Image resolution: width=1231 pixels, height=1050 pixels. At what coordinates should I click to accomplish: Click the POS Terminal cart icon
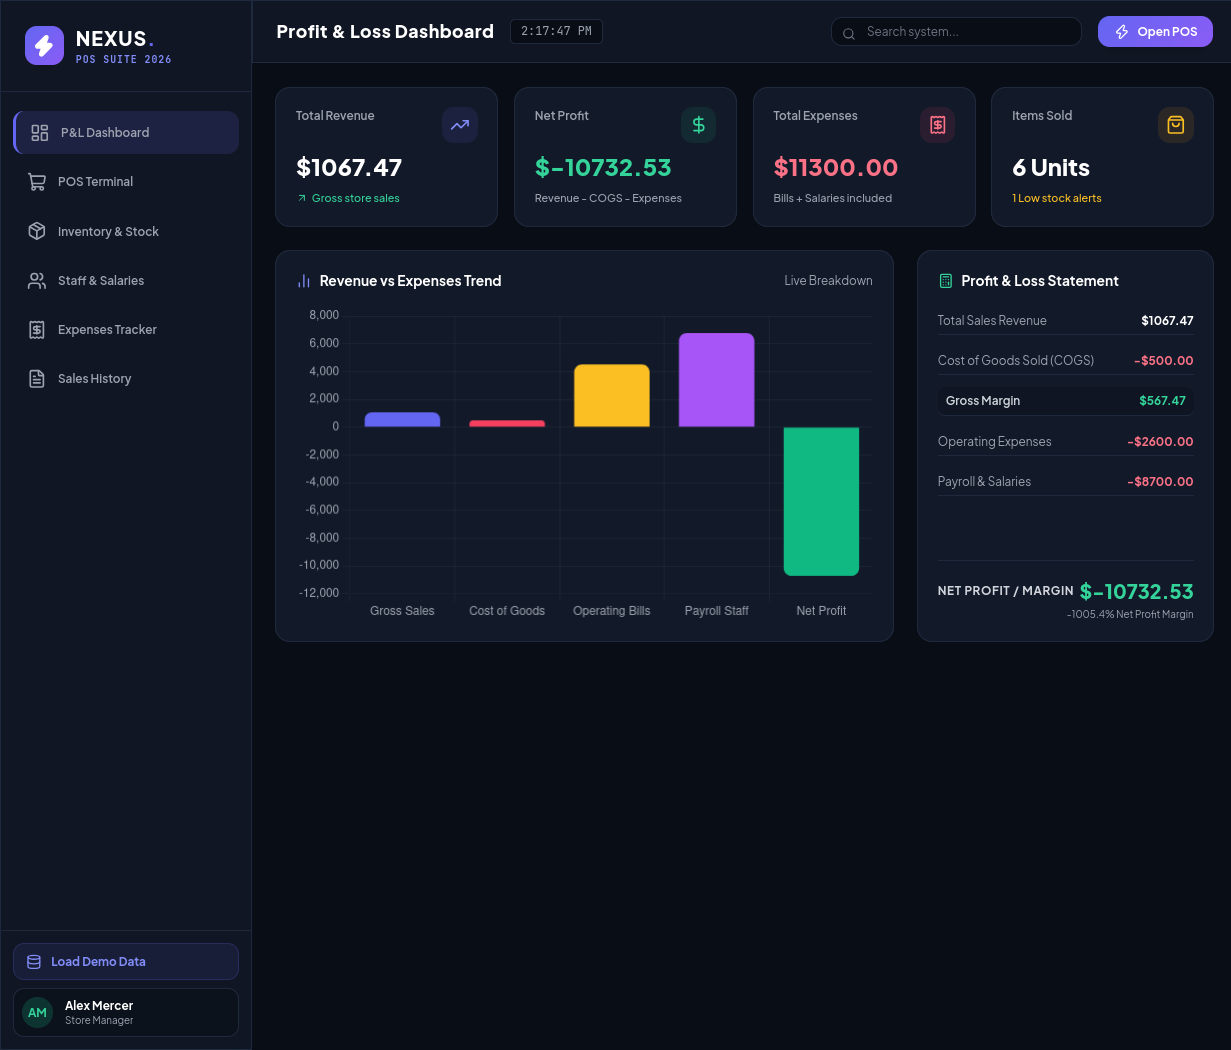click(37, 182)
